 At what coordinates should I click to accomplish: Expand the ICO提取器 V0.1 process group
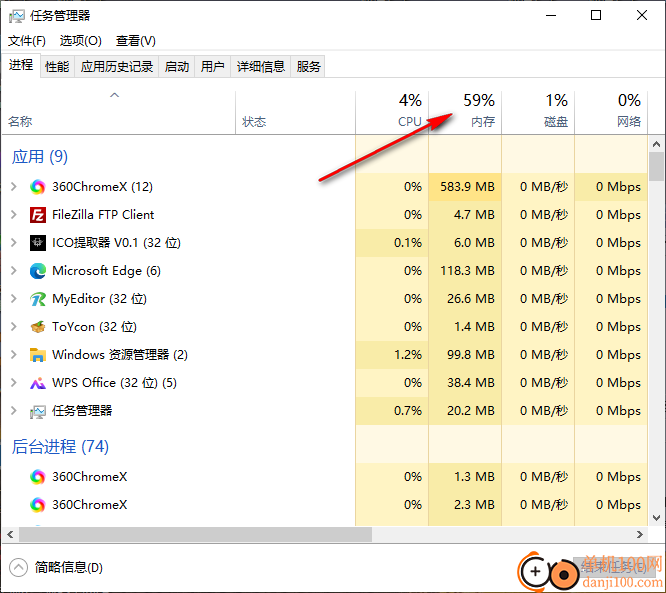click(x=14, y=243)
